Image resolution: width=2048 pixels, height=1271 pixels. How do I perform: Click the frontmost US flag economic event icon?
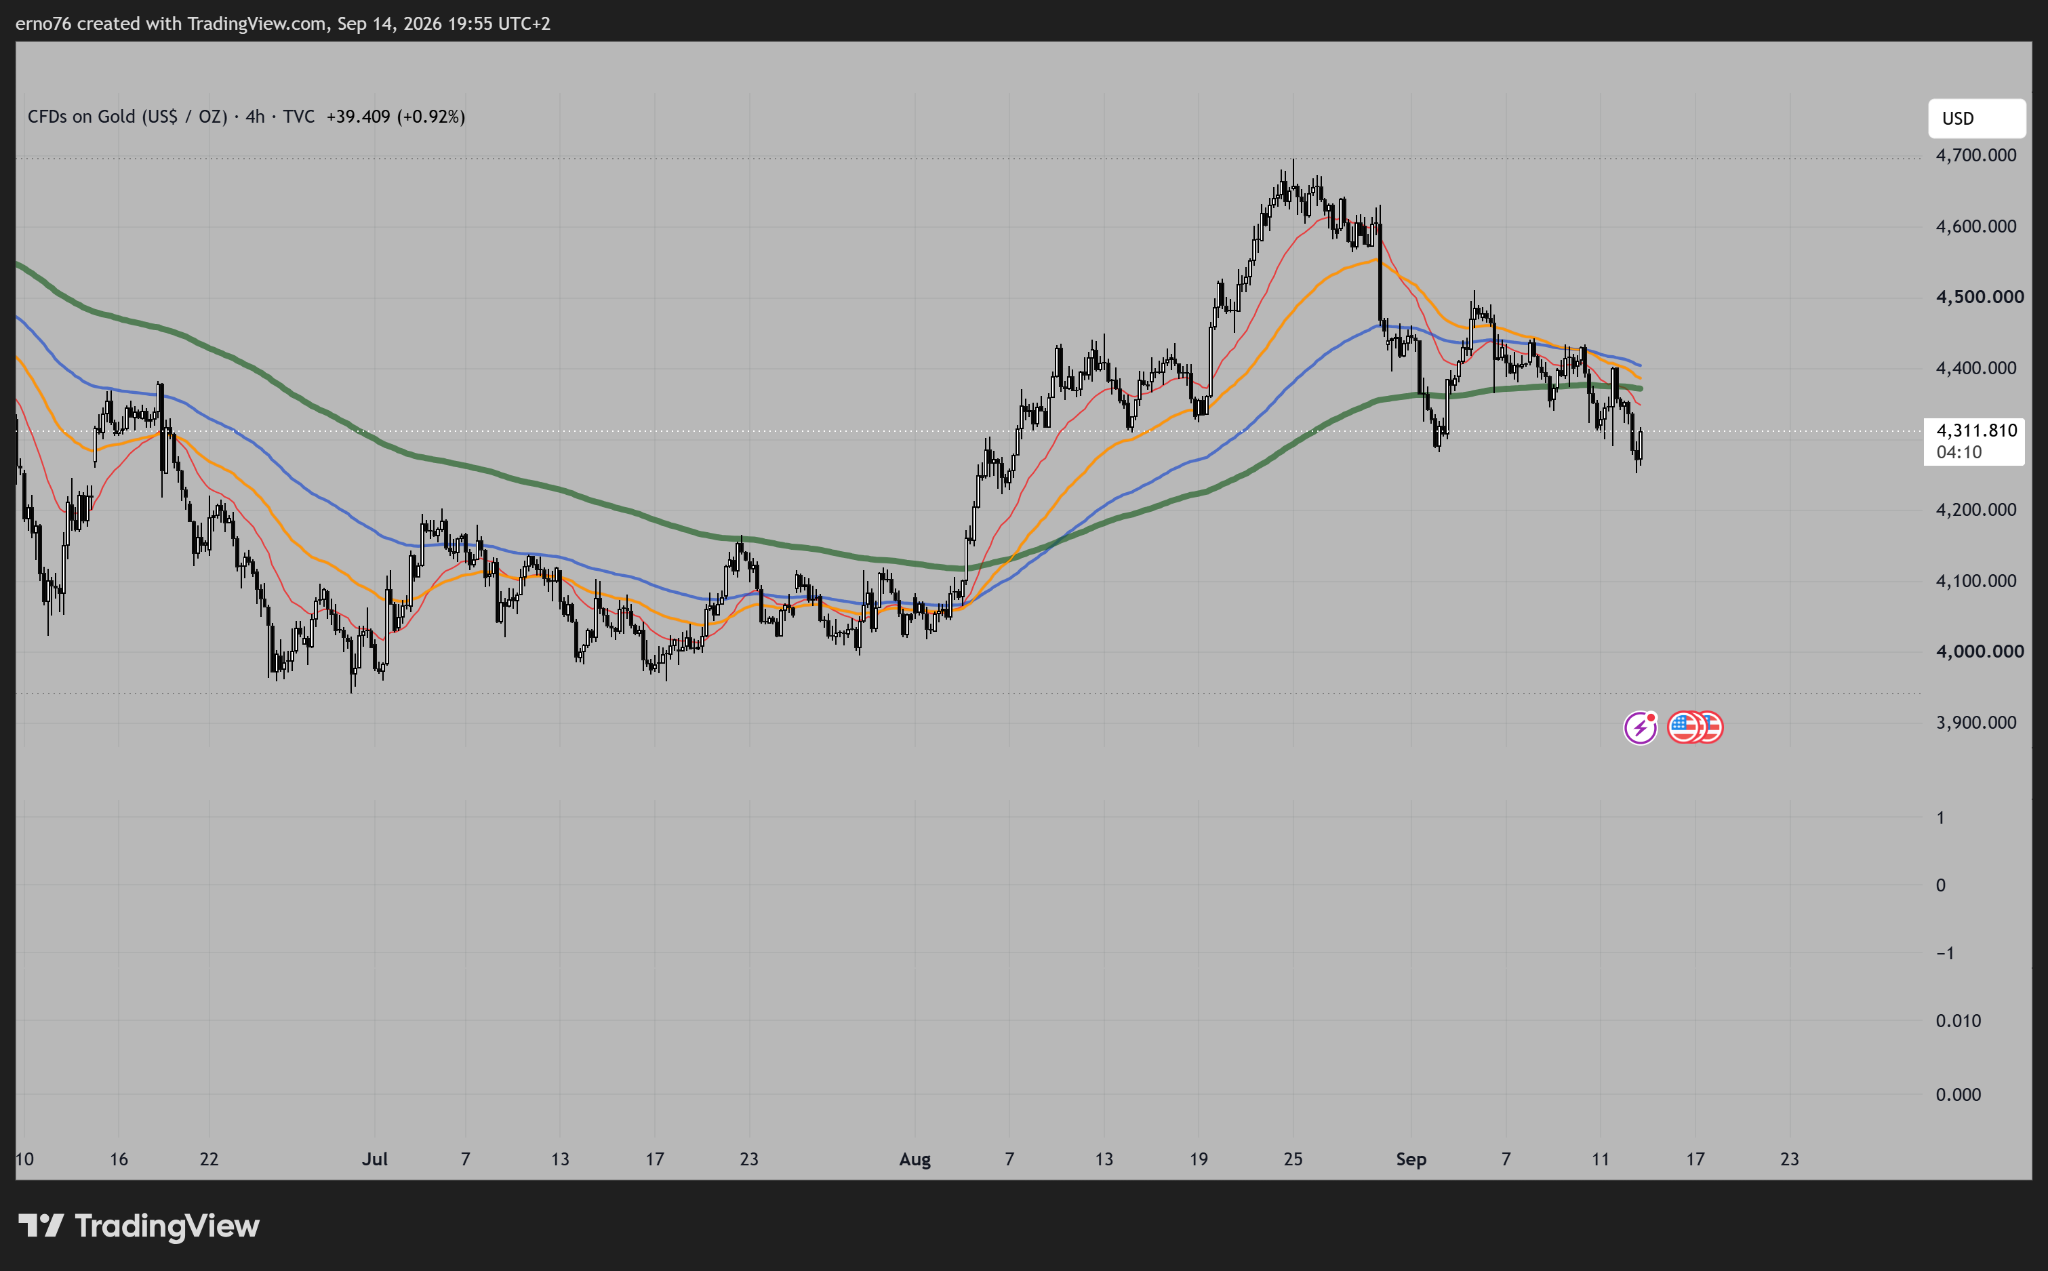coord(1685,727)
